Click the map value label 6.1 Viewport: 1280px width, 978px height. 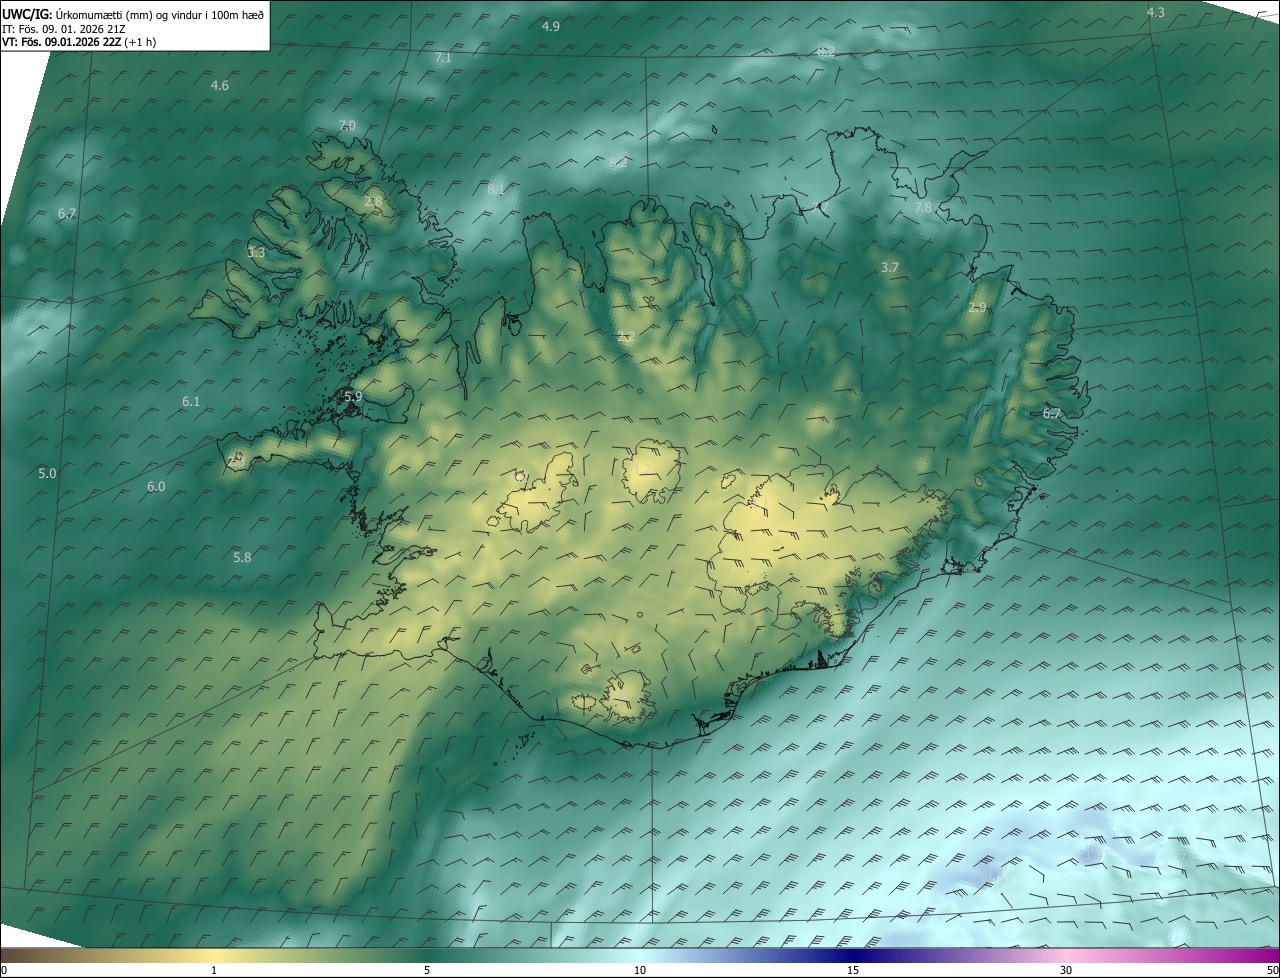[x=191, y=401]
